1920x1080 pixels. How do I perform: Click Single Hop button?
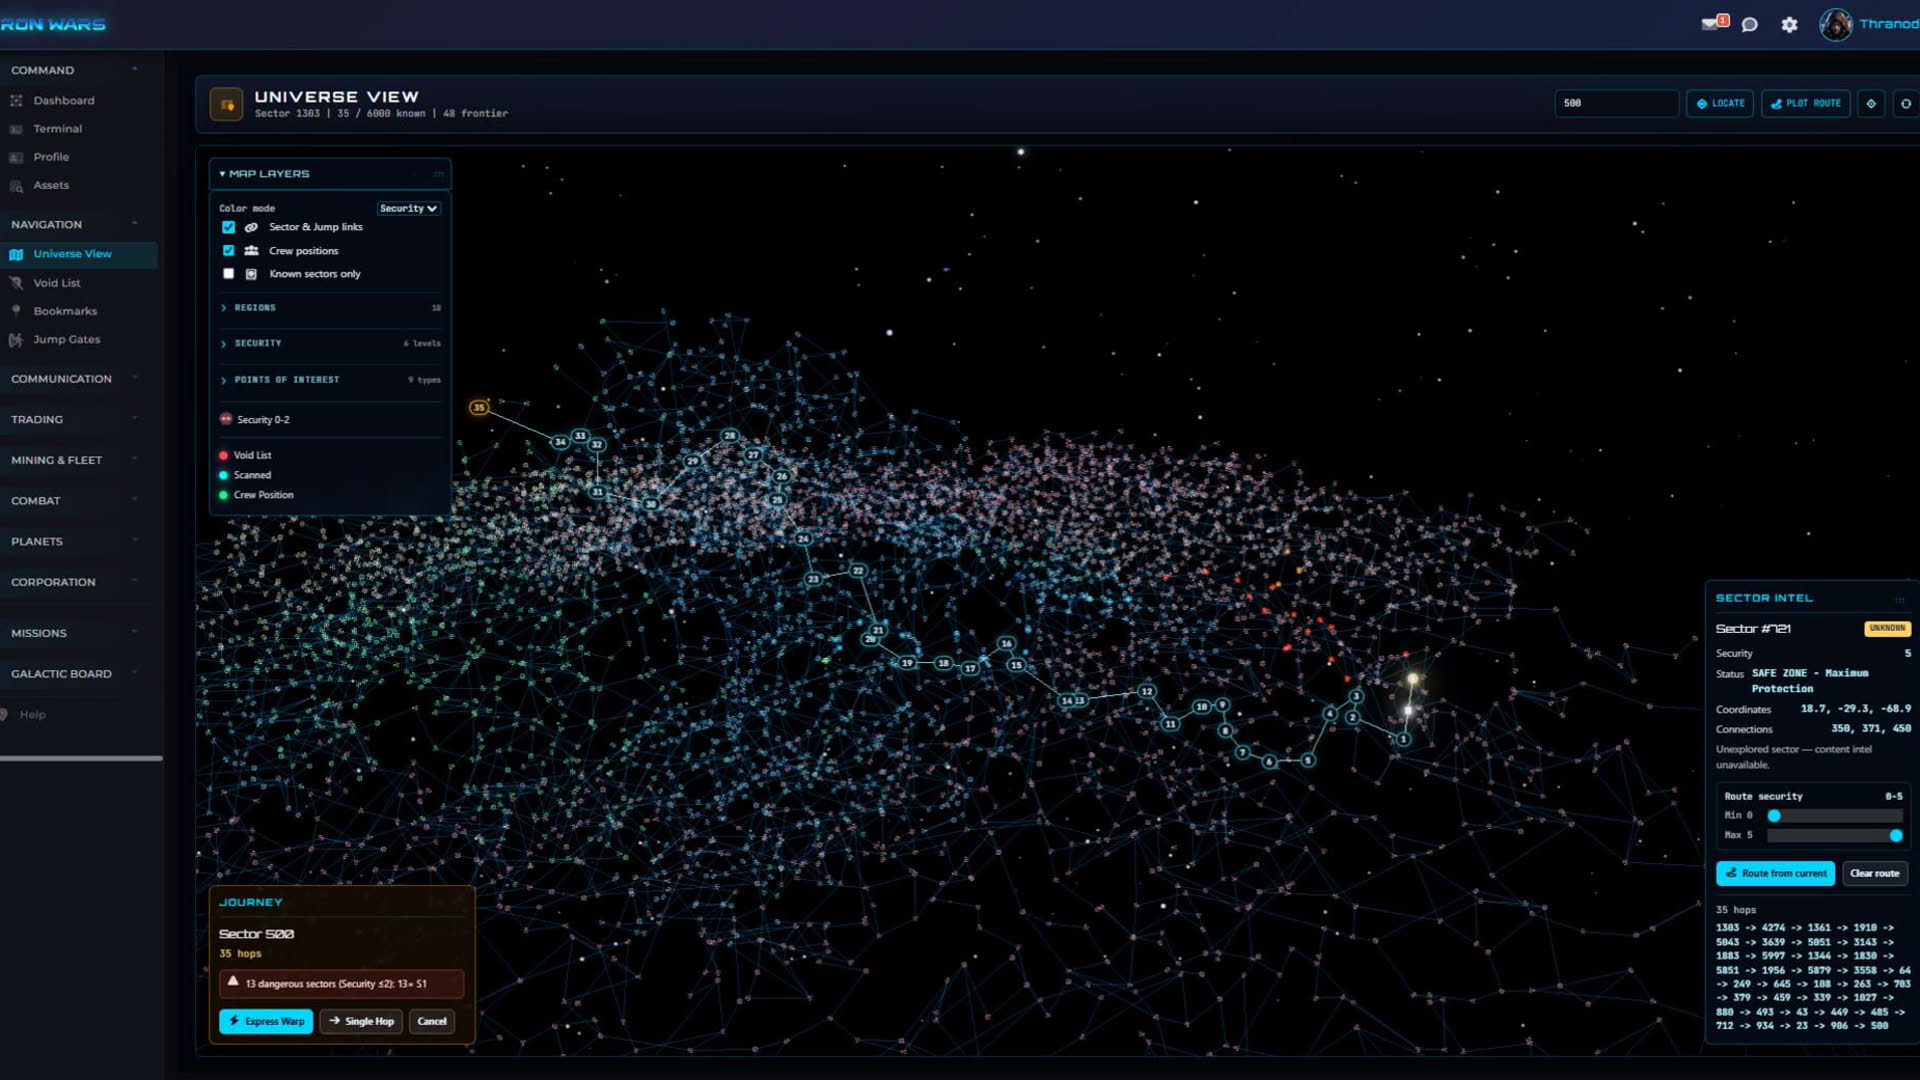point(361,1021)
